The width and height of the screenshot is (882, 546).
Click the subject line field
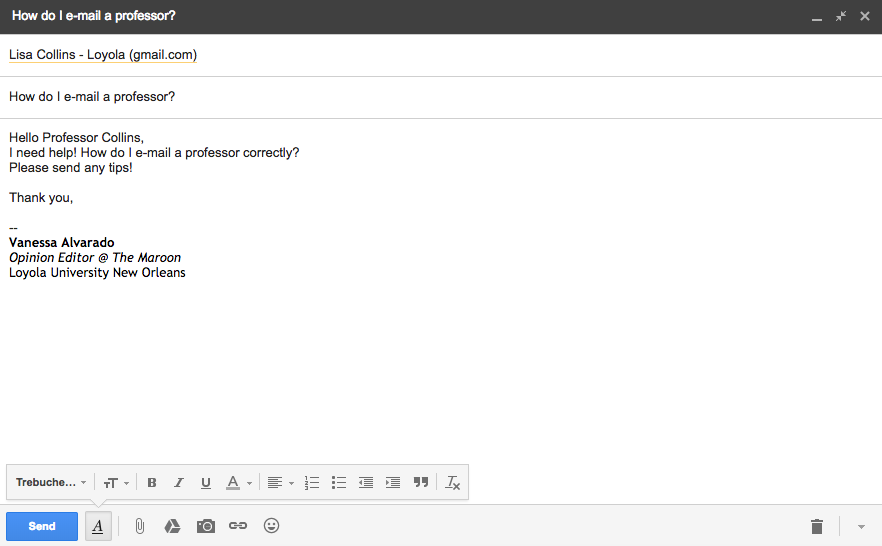click(x=441, y=97)
